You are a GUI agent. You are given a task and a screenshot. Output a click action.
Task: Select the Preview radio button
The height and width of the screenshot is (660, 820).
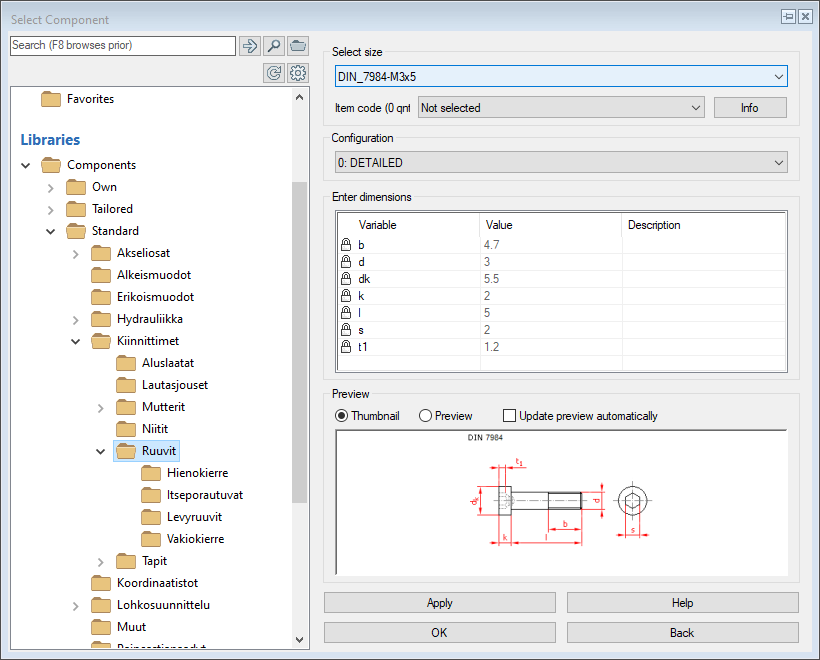coord(426,416)
